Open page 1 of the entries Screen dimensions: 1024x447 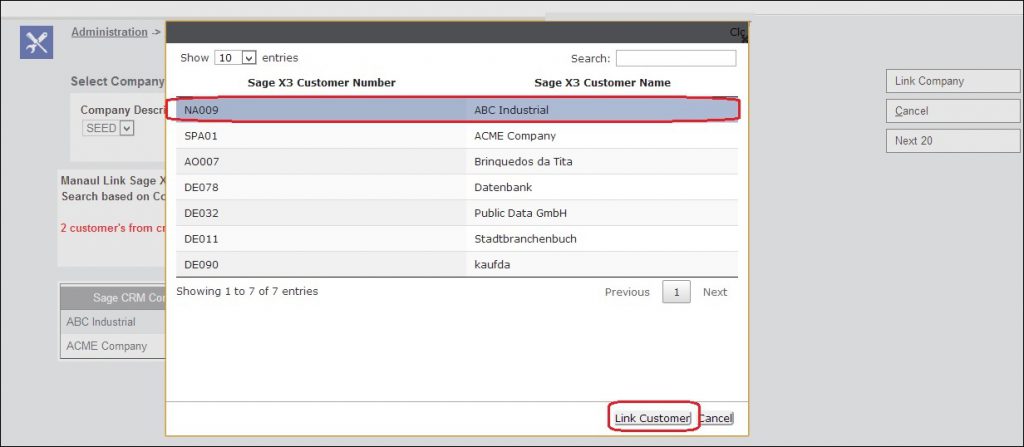coord(676,292)
